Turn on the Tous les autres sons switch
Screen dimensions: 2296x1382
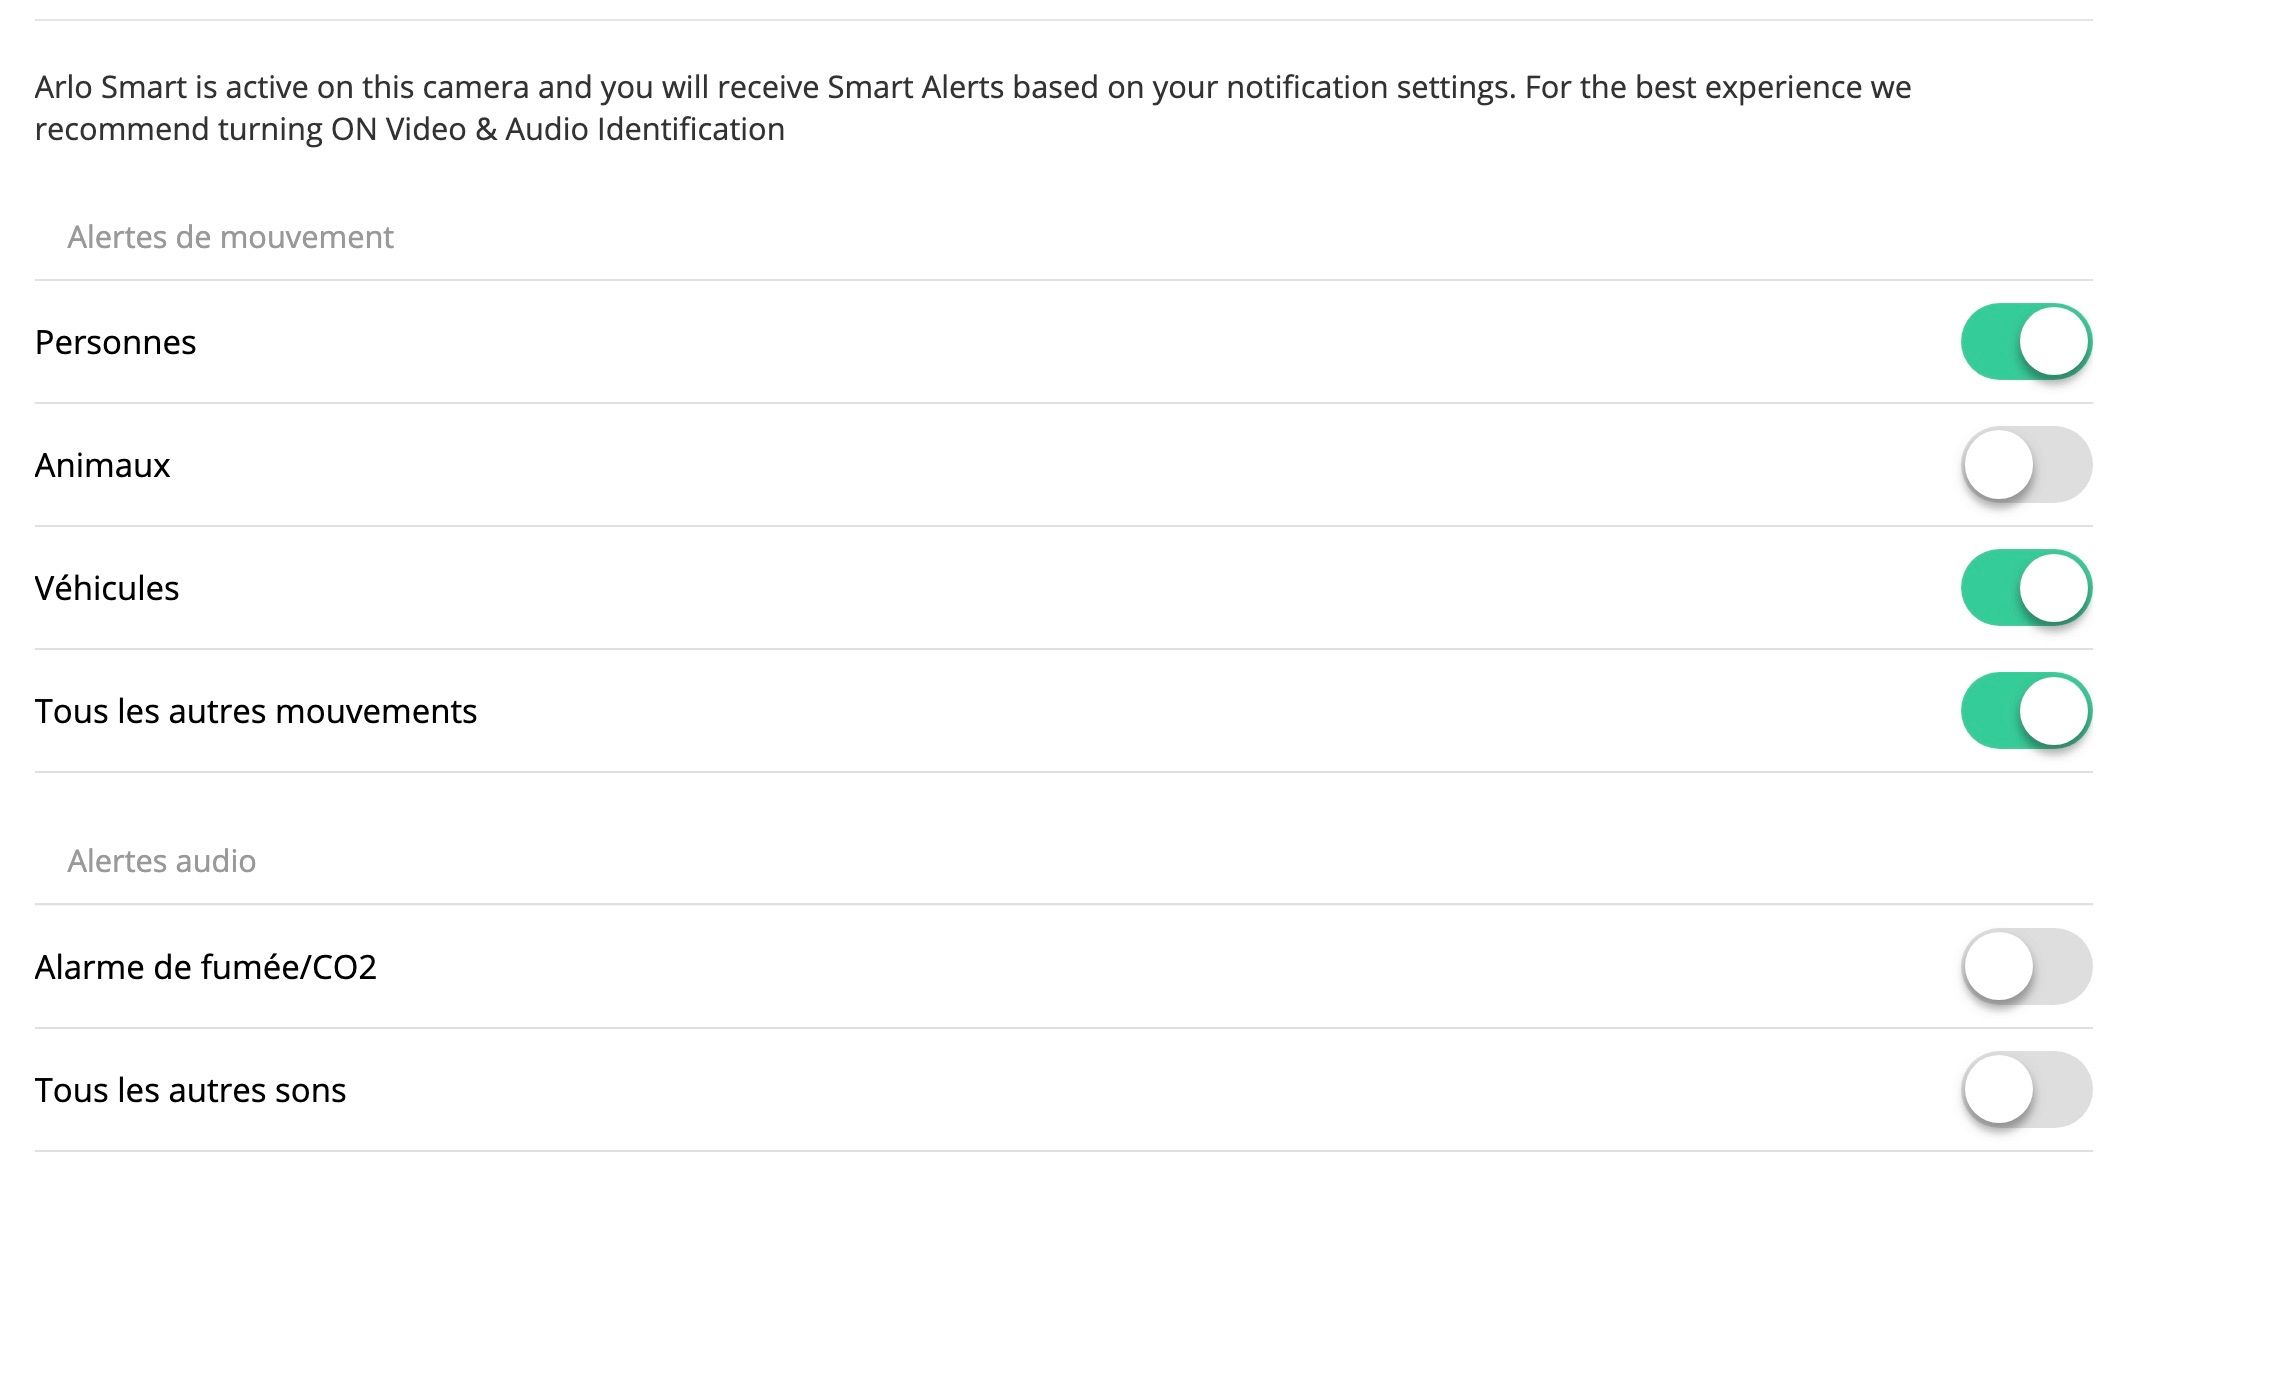point(2026,1090)
